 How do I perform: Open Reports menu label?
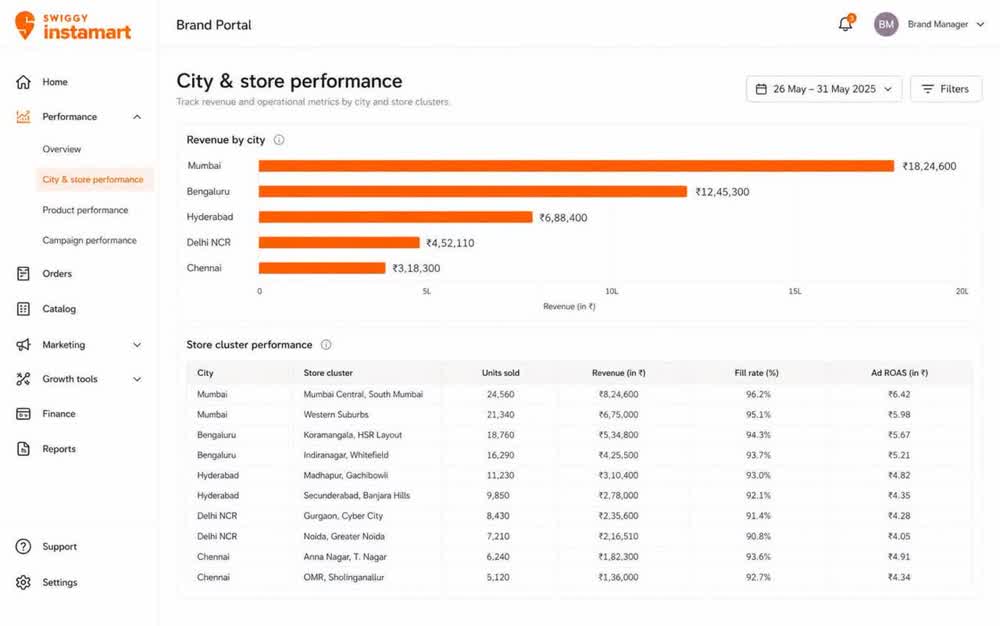point(59,449)
